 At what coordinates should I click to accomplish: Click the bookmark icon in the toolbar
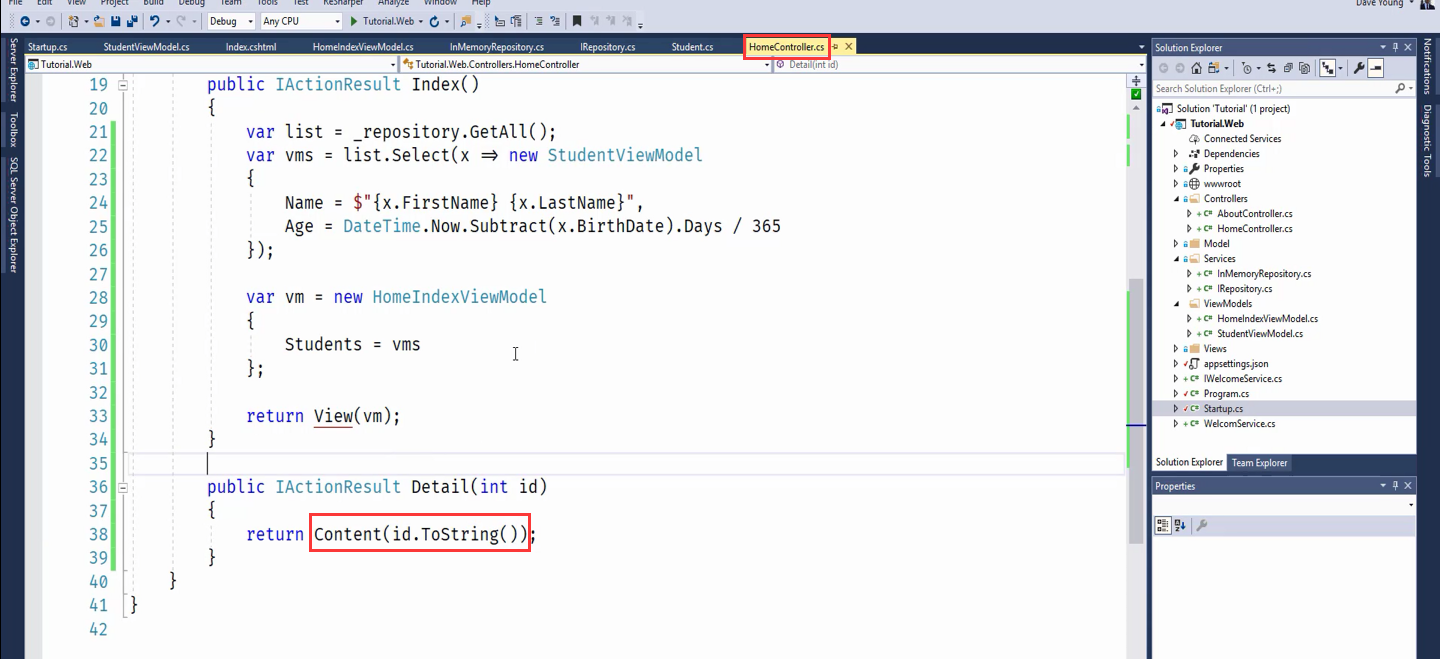(577, 21)
